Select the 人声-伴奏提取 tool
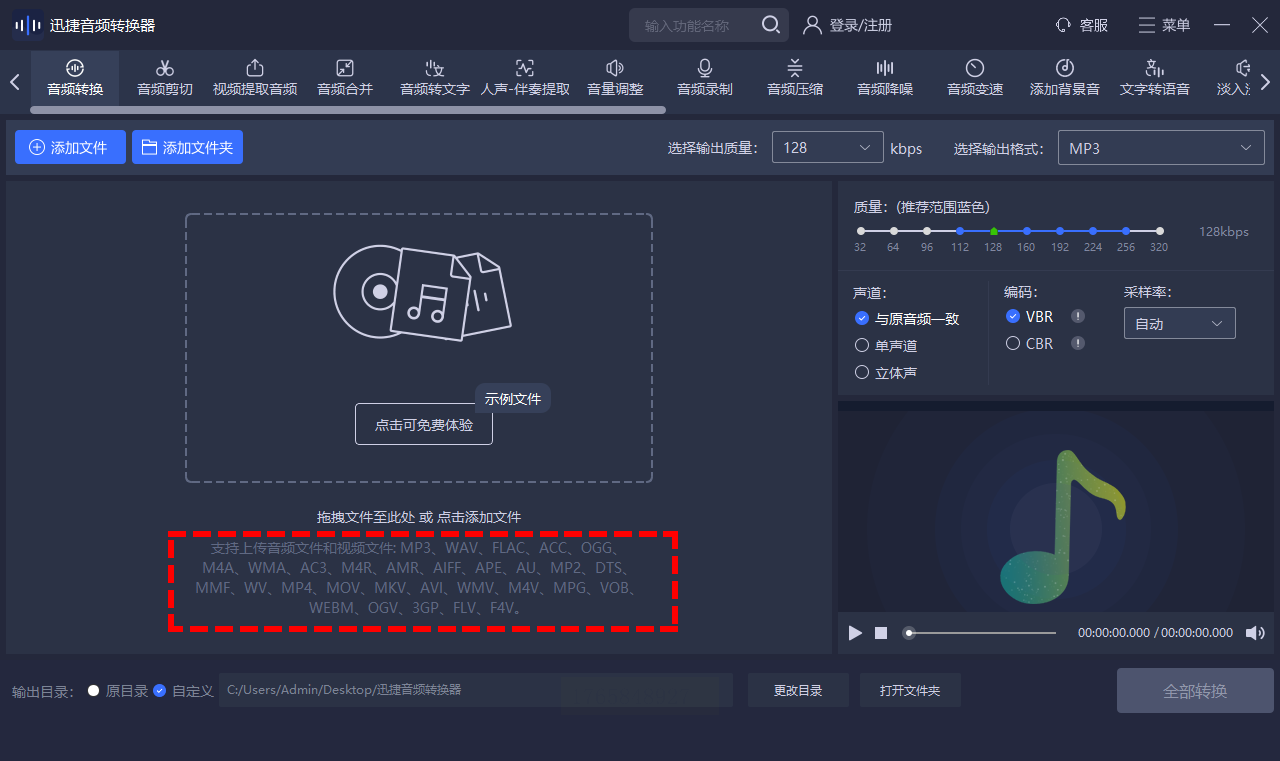The image size is (1280, 761). coord(525,78)
